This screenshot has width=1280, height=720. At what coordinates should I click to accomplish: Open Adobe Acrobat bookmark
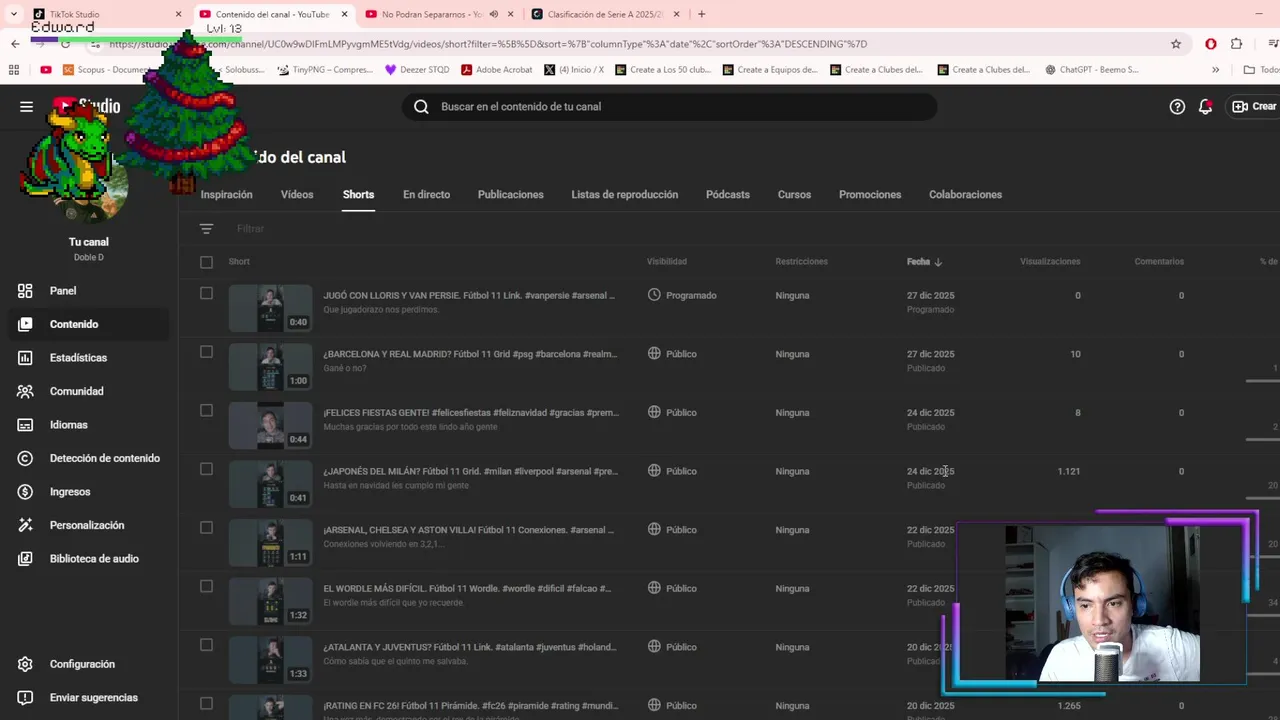[x=497, y=70]
